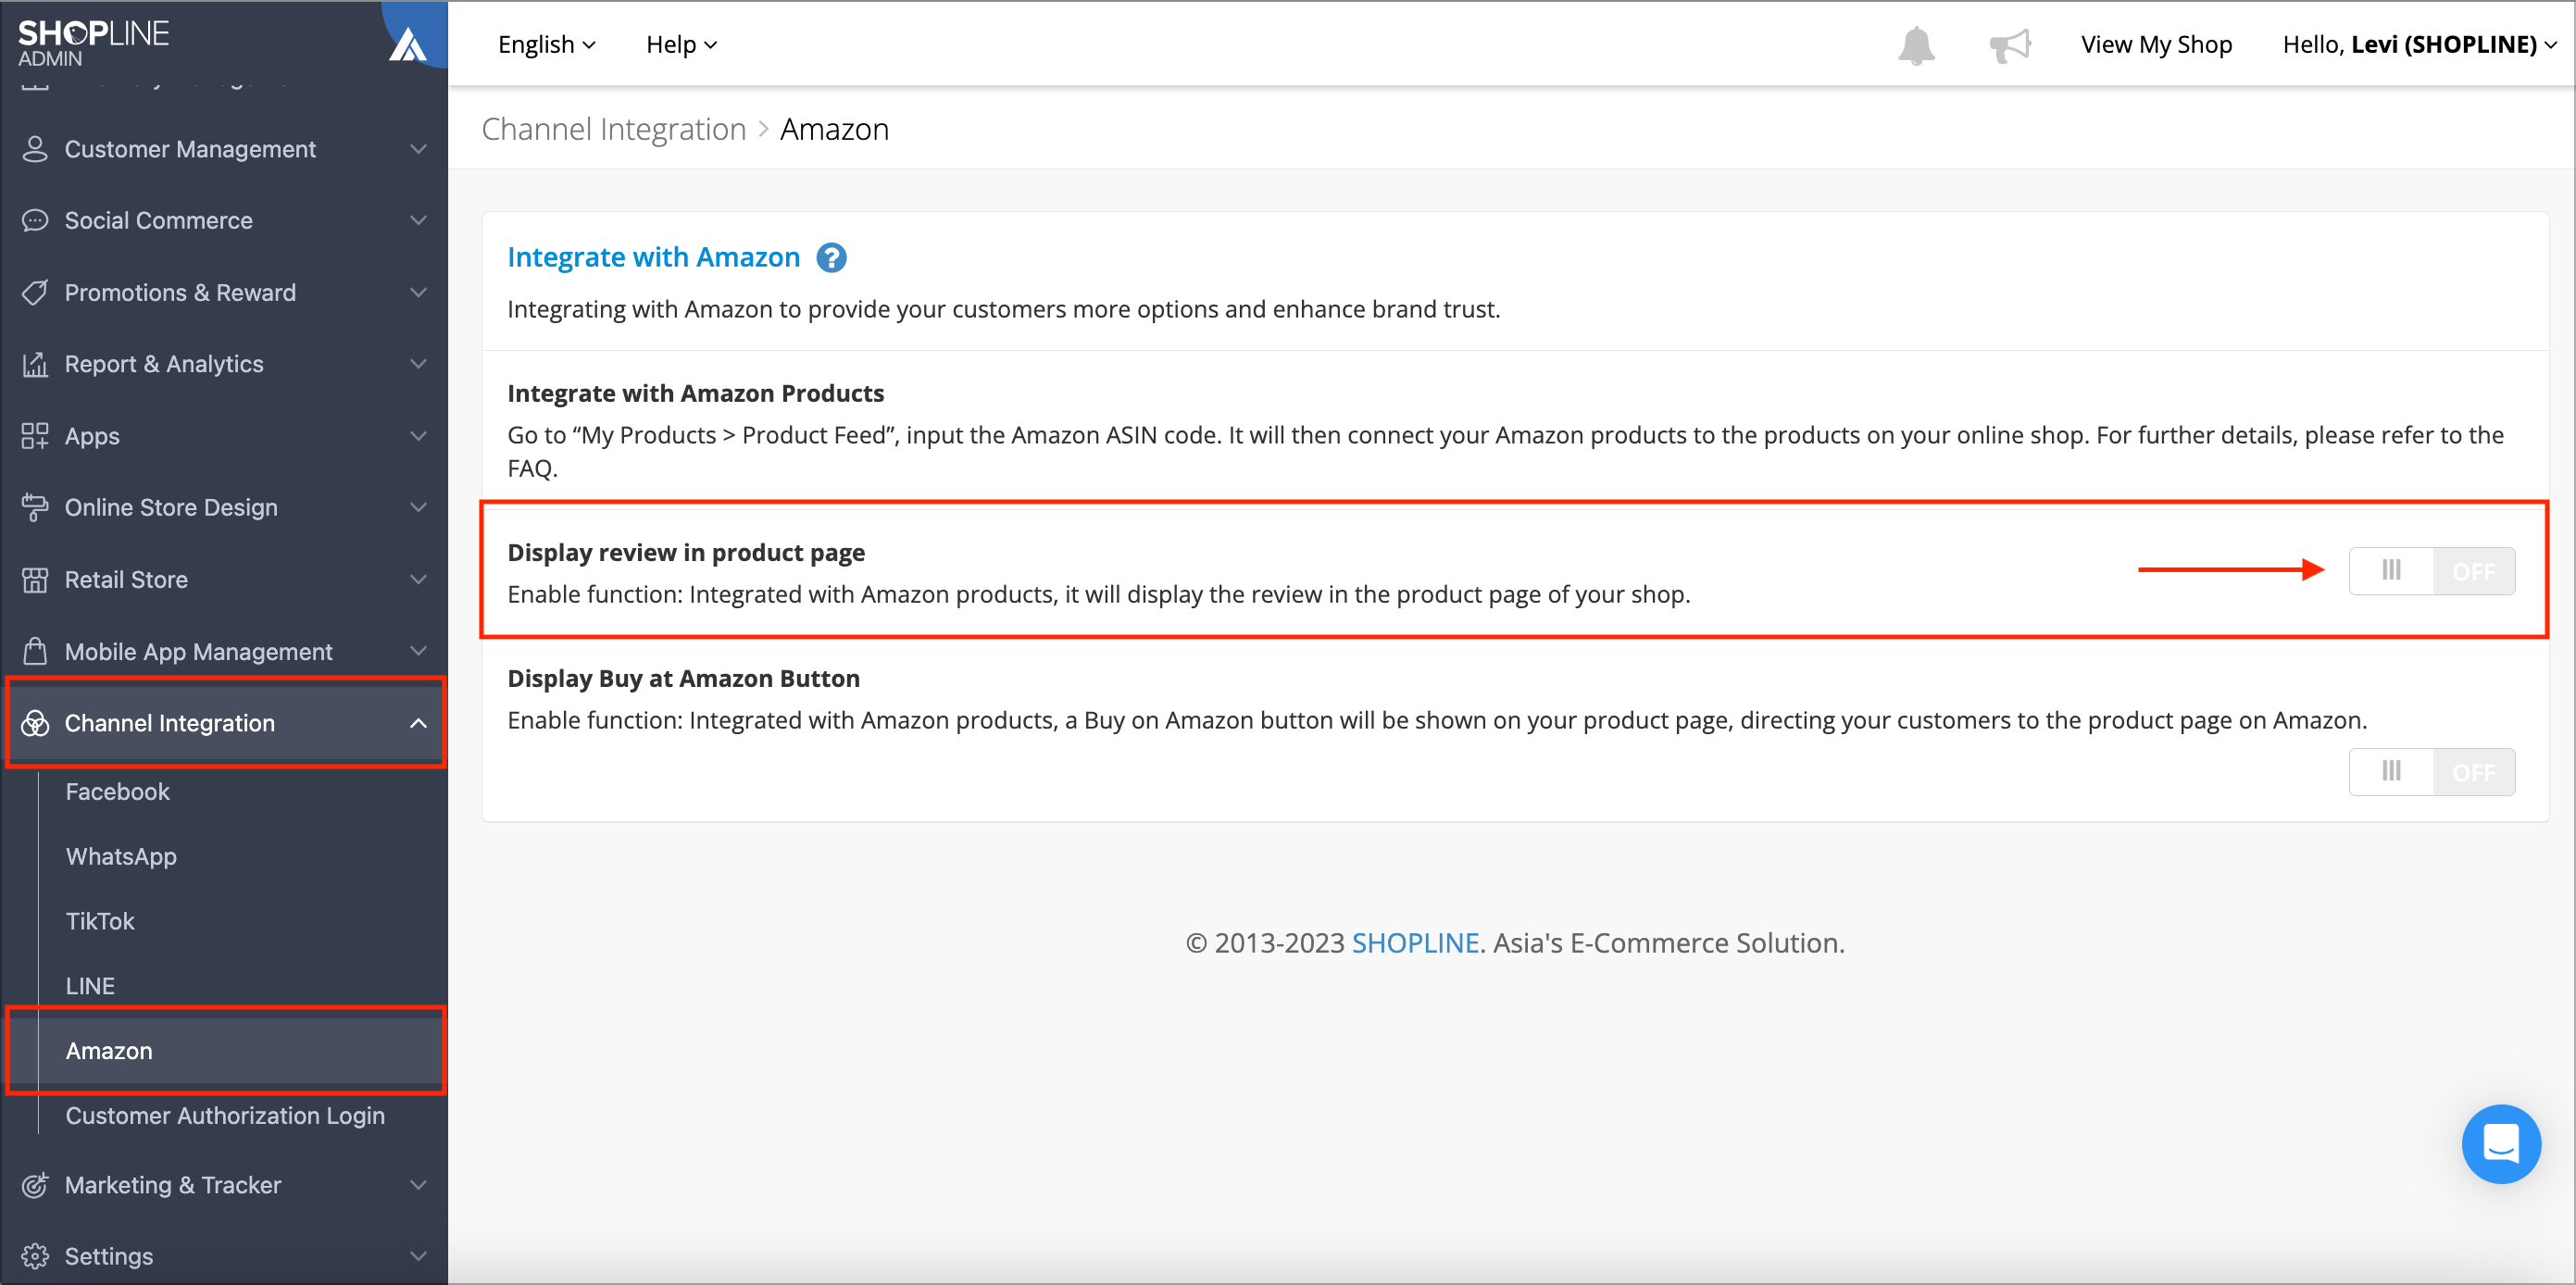
Task: Click the Integrate with Amazon heading
Action: click(x=653, y=258)
